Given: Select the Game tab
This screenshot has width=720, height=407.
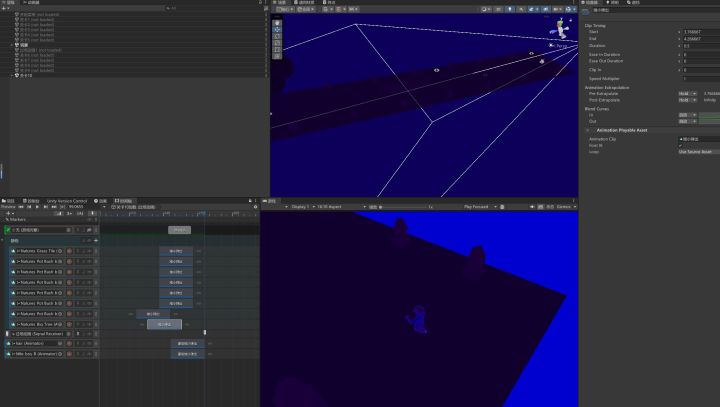Looking at the screenshot, I should tap(270, 201).
